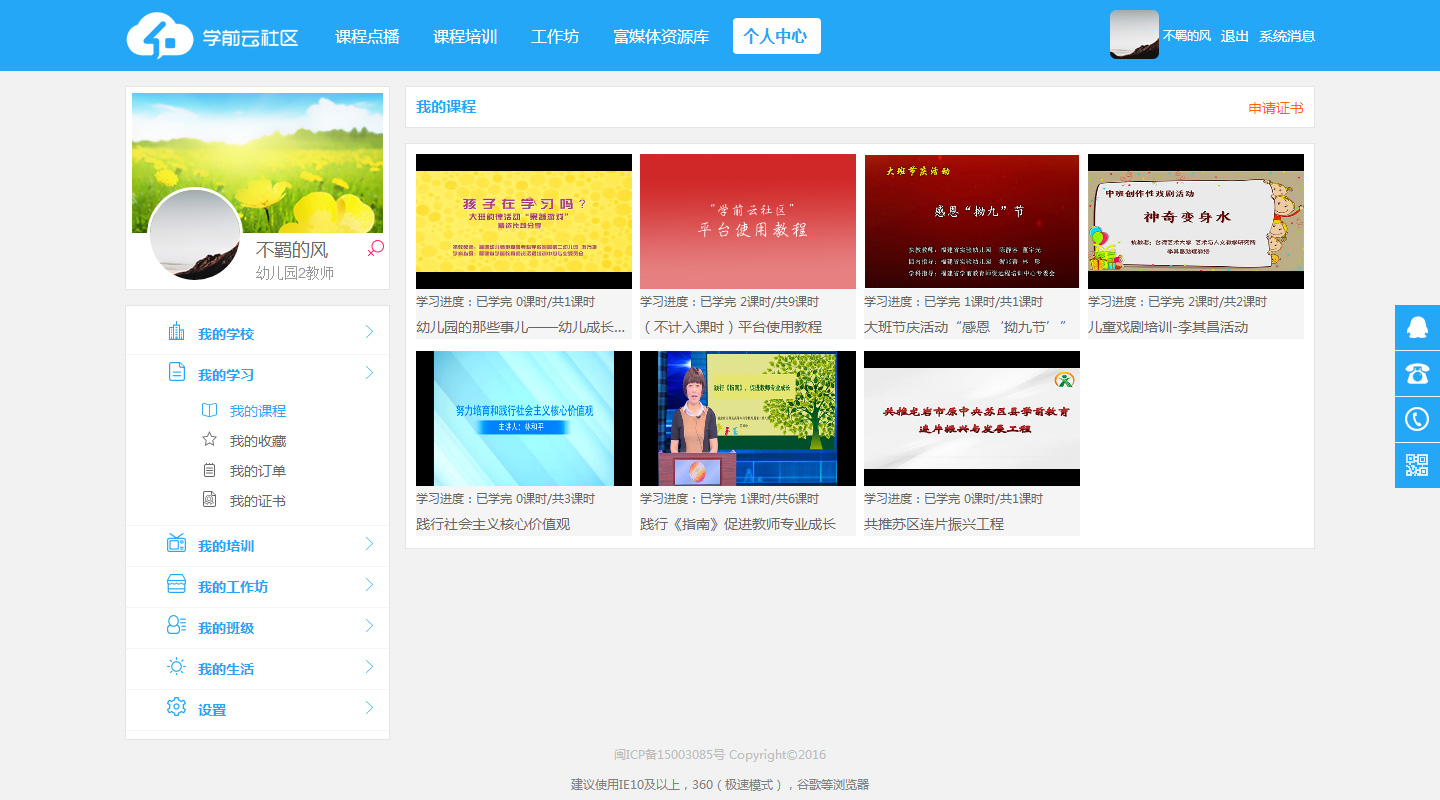The width and height of the screenshot is (1440, 800).
Task: Click the telephone icon on right sidebar
Action: click(x=1417, y=374)
